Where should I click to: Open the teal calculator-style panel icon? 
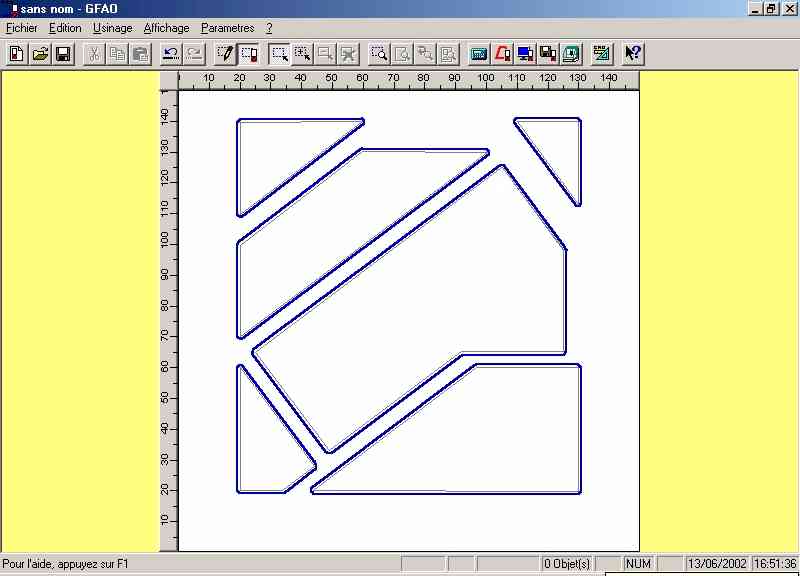pyautogui.click(x=479, y=54)
